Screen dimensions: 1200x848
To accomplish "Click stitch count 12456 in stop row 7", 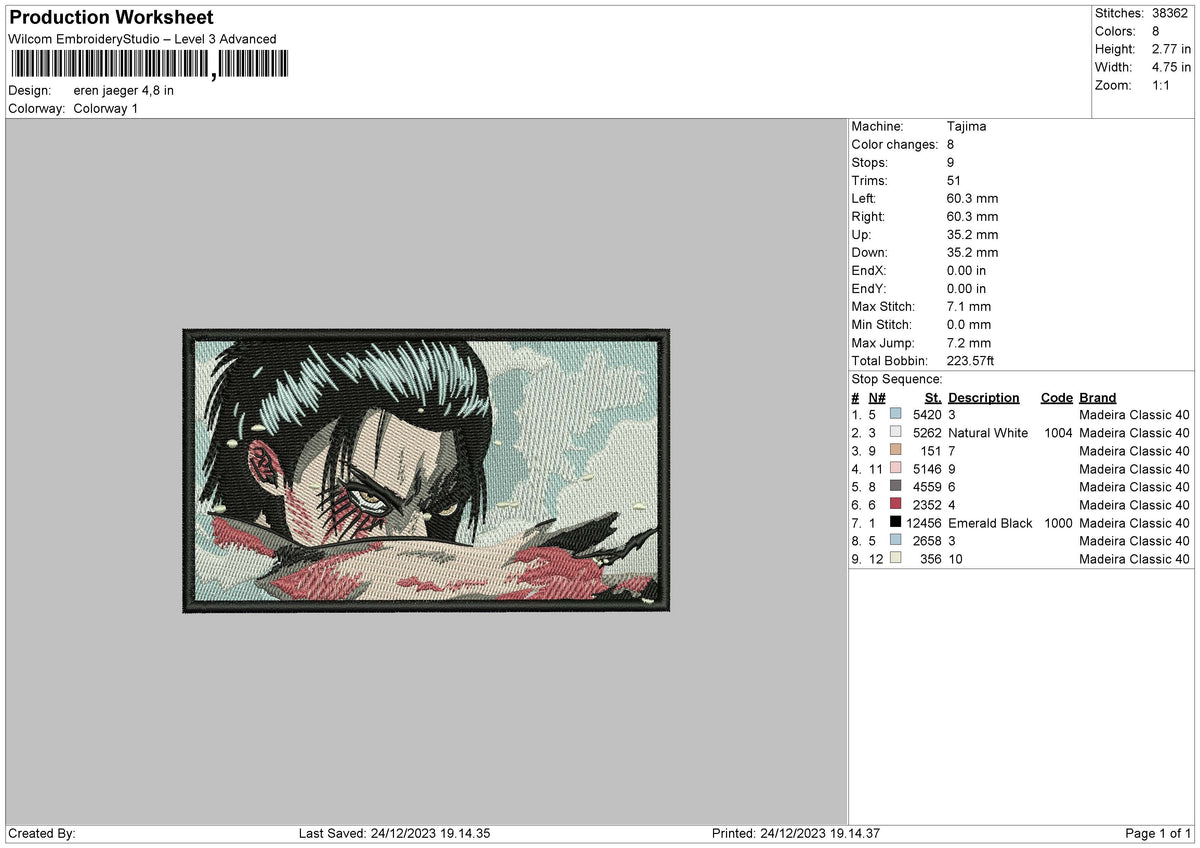I will click(x=924, y=522).
